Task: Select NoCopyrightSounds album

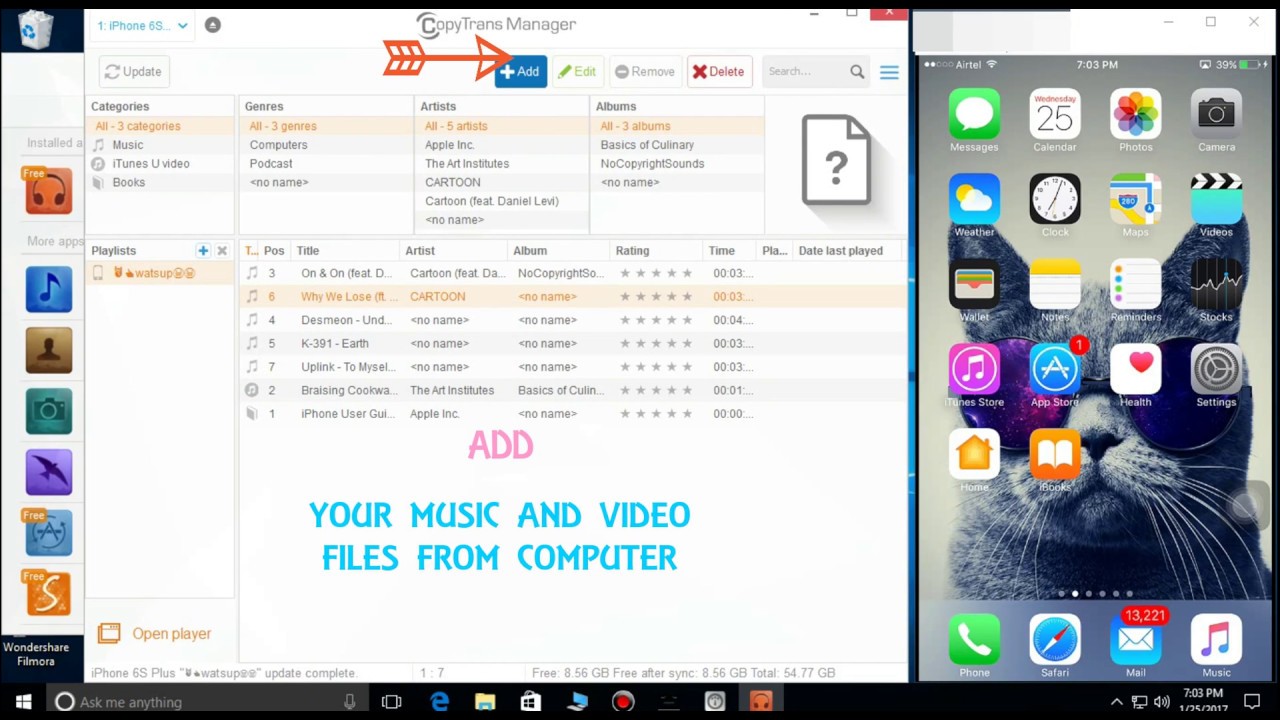Action: [652, 164]
